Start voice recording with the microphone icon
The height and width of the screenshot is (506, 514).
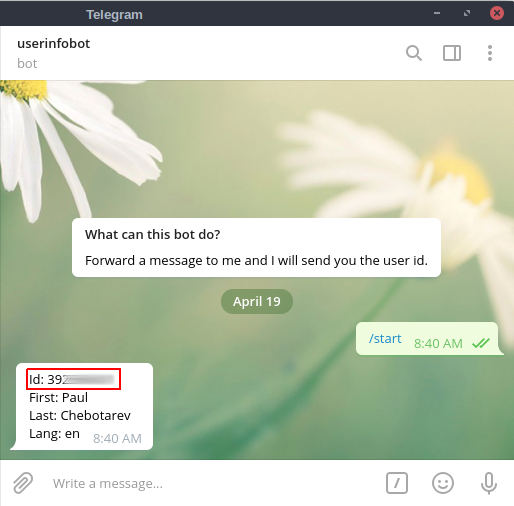[489, 483]
